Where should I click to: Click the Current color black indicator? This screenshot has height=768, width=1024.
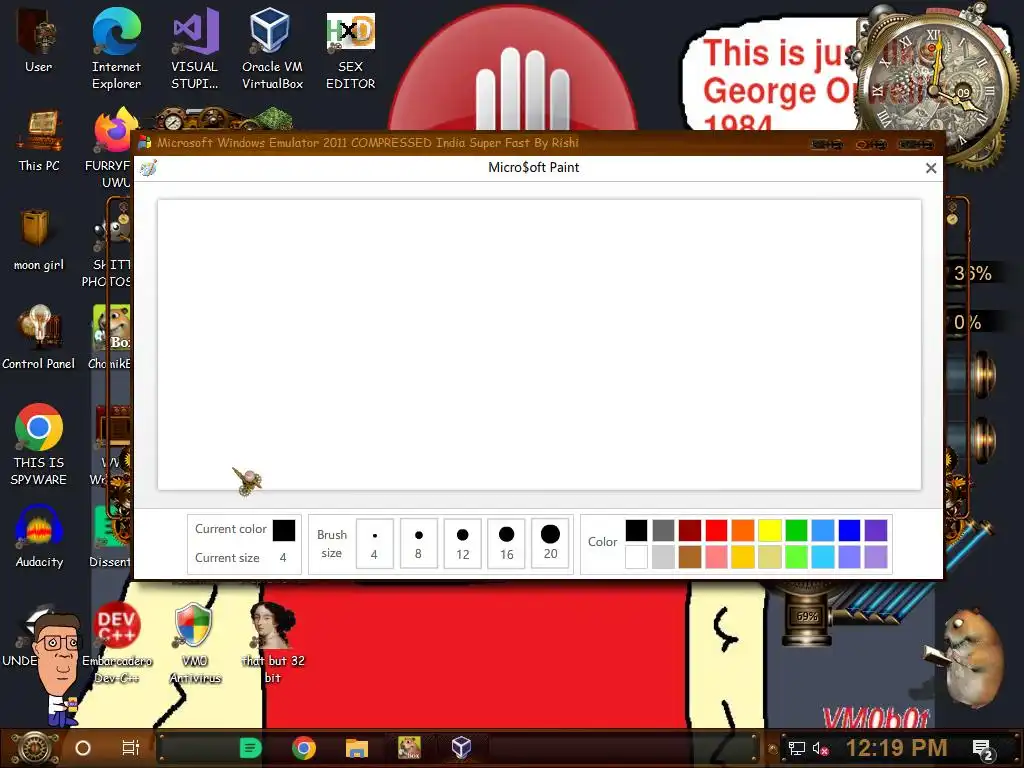tap(283, 530)
